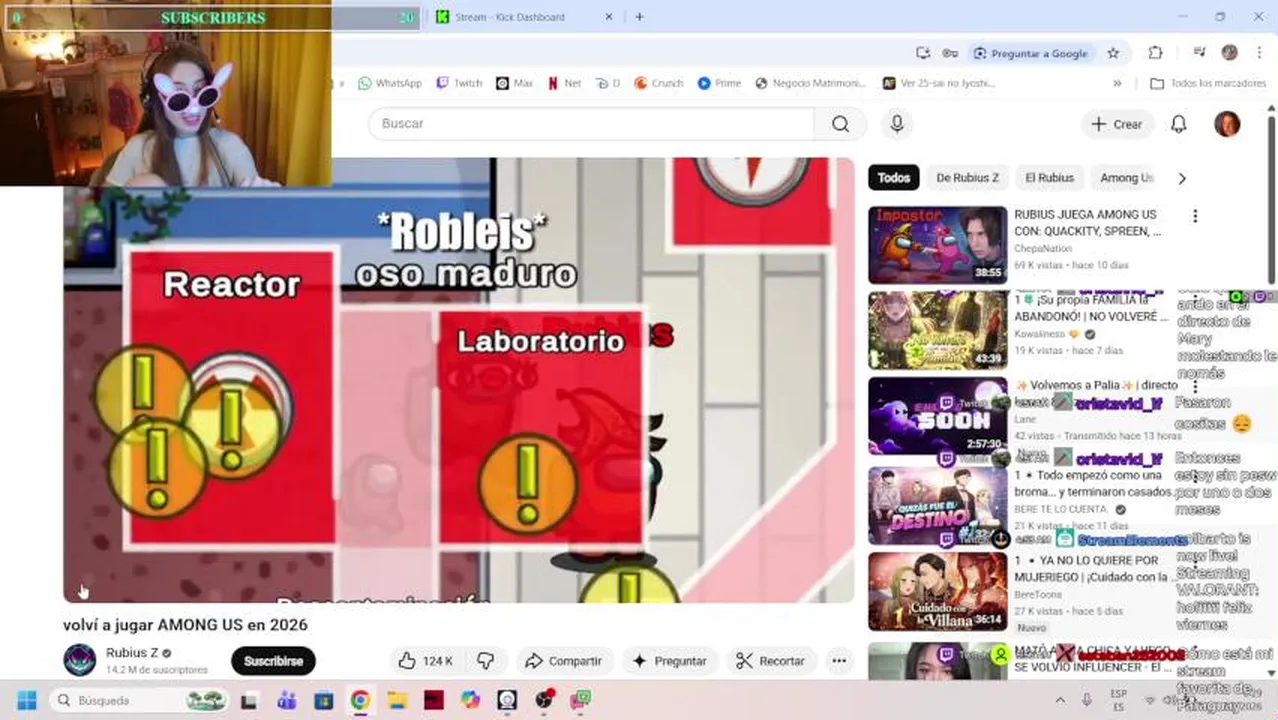This screenshot has width=1278, height=720.
Task: Open options for RUBIUS JUEGA AMONG US video
Action: [1194, 216]
